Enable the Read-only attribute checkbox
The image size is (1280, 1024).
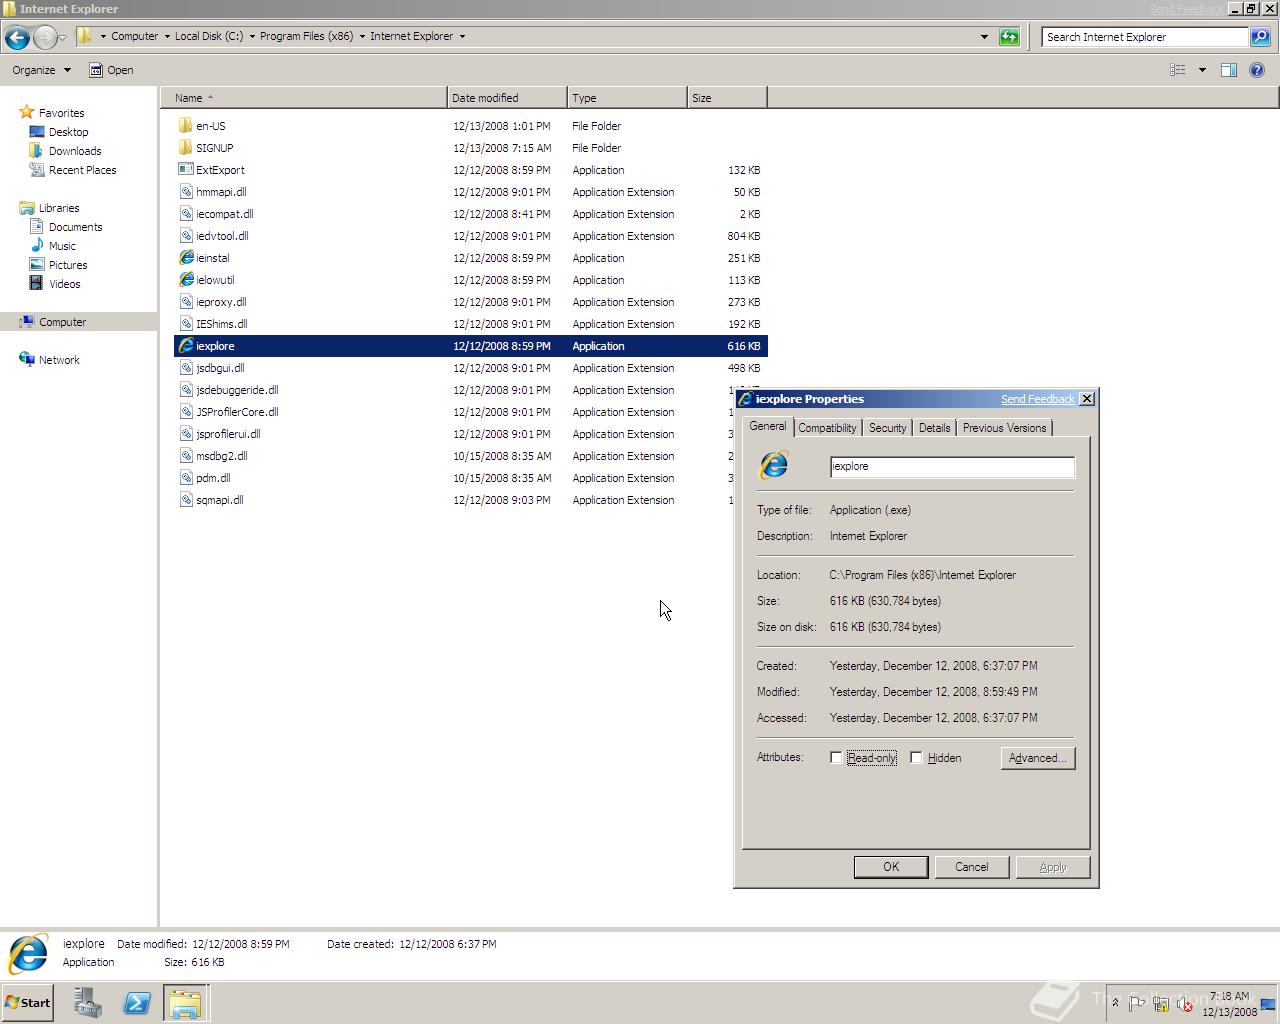click(x=836, y=758)
